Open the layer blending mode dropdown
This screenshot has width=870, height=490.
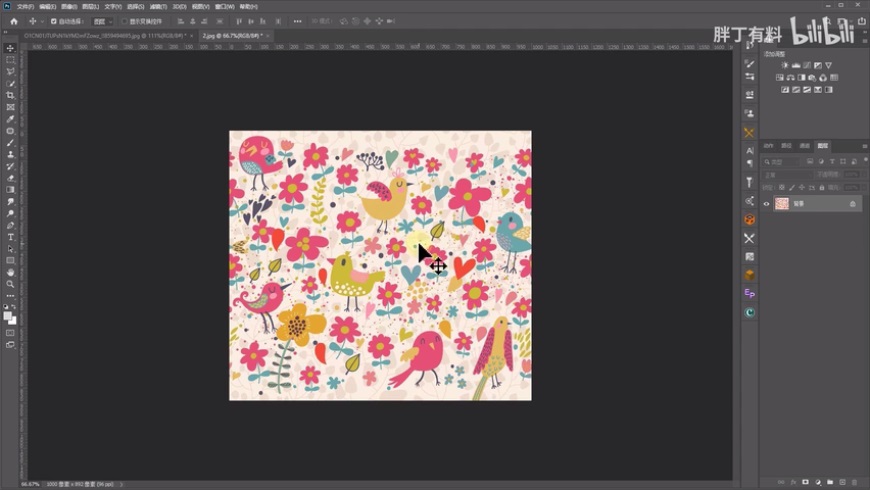click(787, 174)
